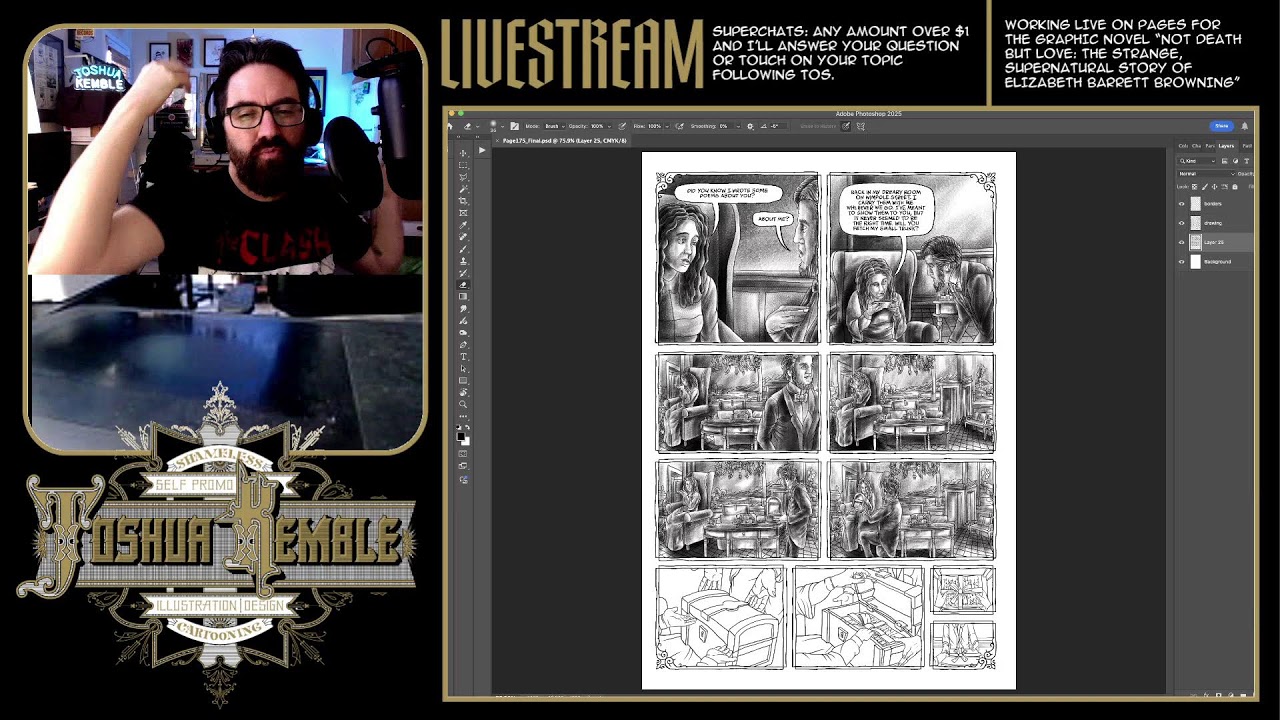This screenshot has height=720, width=1280.
Task: Open the brush settings panel icon
Action: (x=515, y=126)
